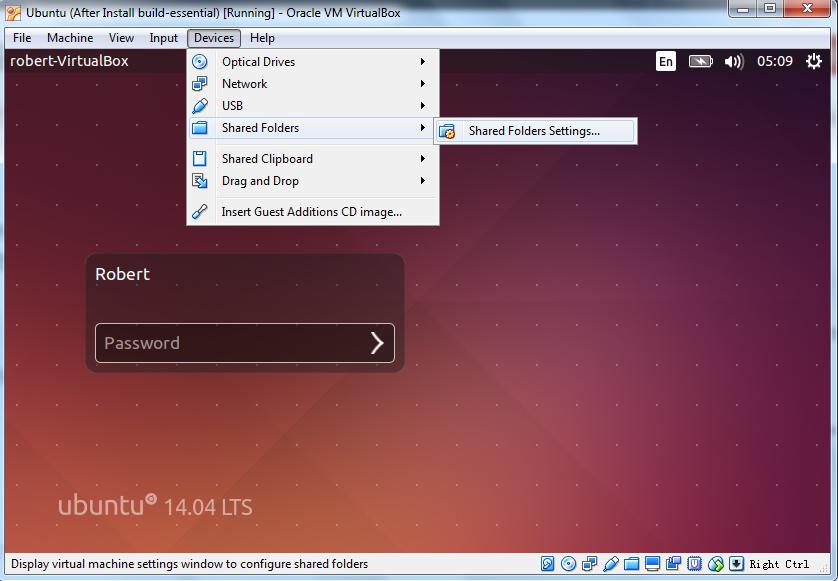The image size is (838, 581).
Task: Close the open Devices menu
Action: (x=214, y=38)
